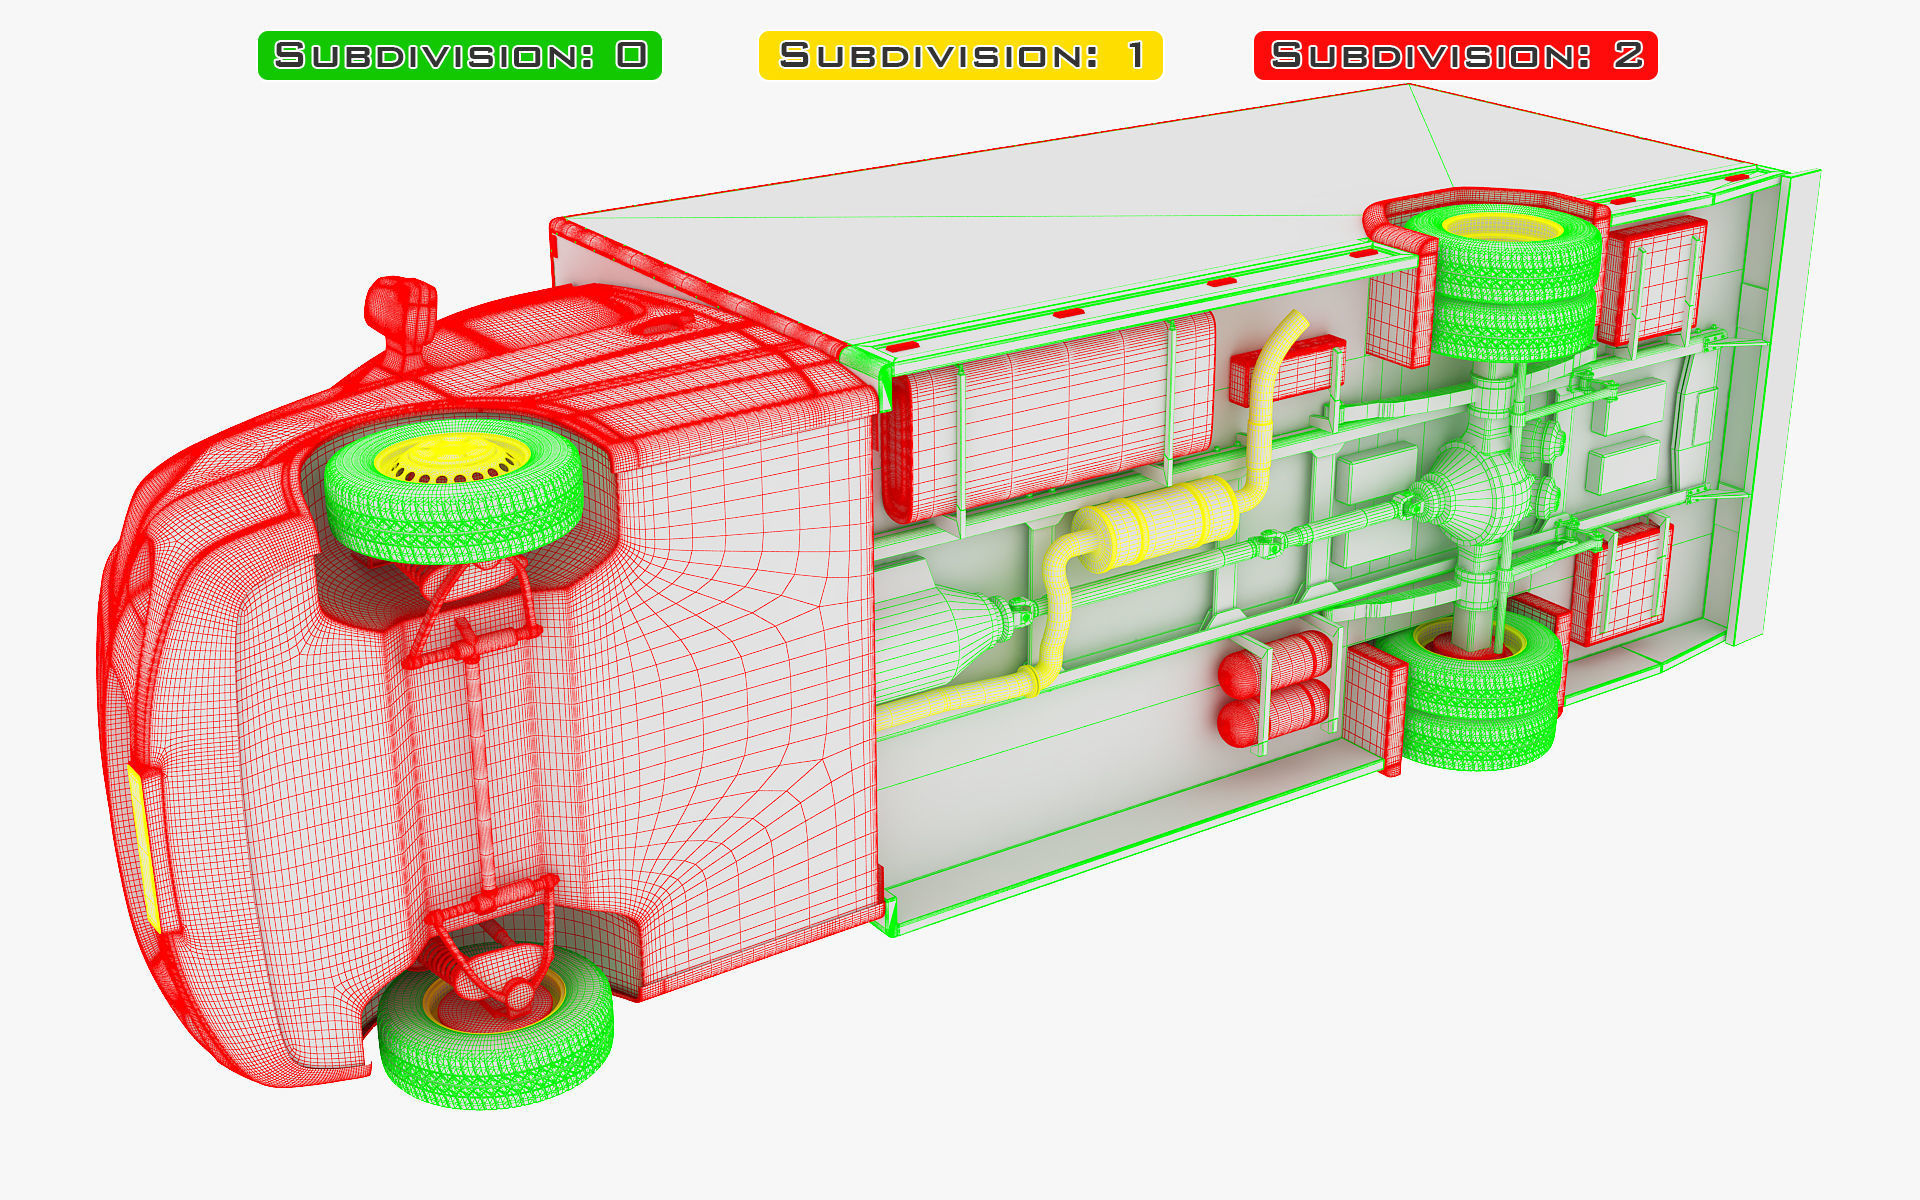This screenshot has height=1200, width=1920.
Task: Select the red side mirror on the cab
Action: click(401, 308)
